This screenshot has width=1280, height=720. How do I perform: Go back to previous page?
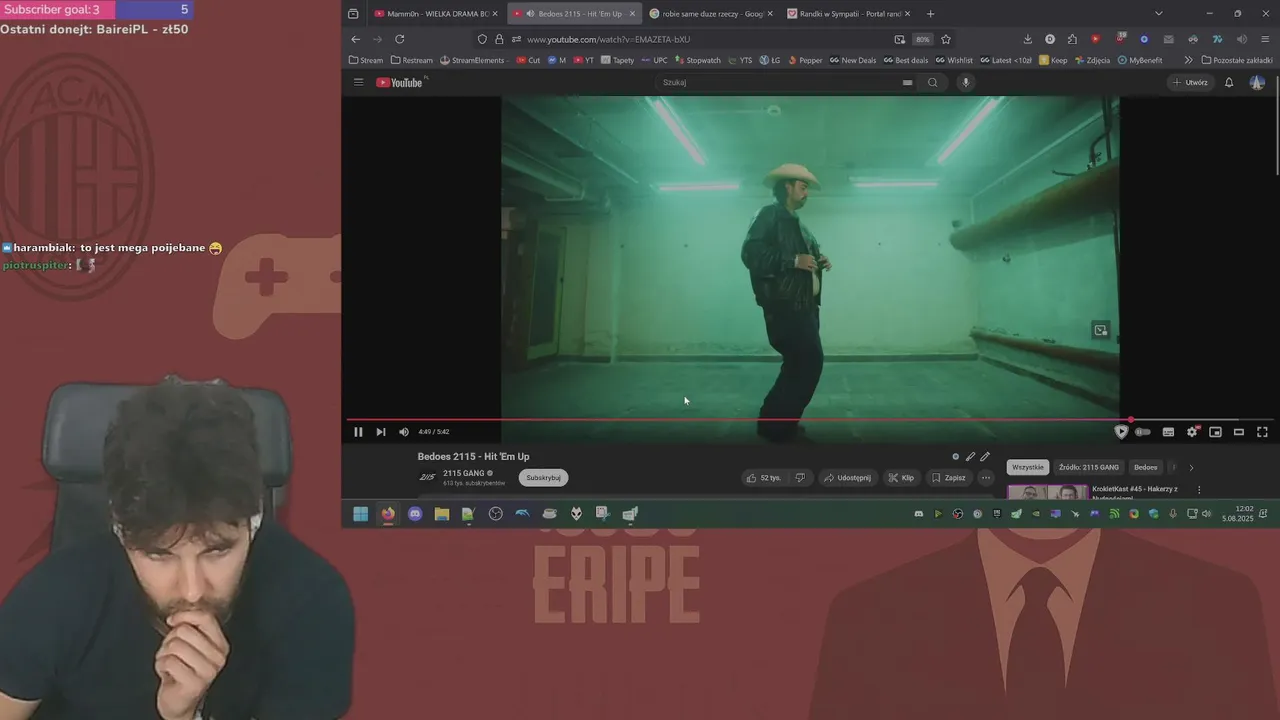pyautogui.click(x=356, y=39)
